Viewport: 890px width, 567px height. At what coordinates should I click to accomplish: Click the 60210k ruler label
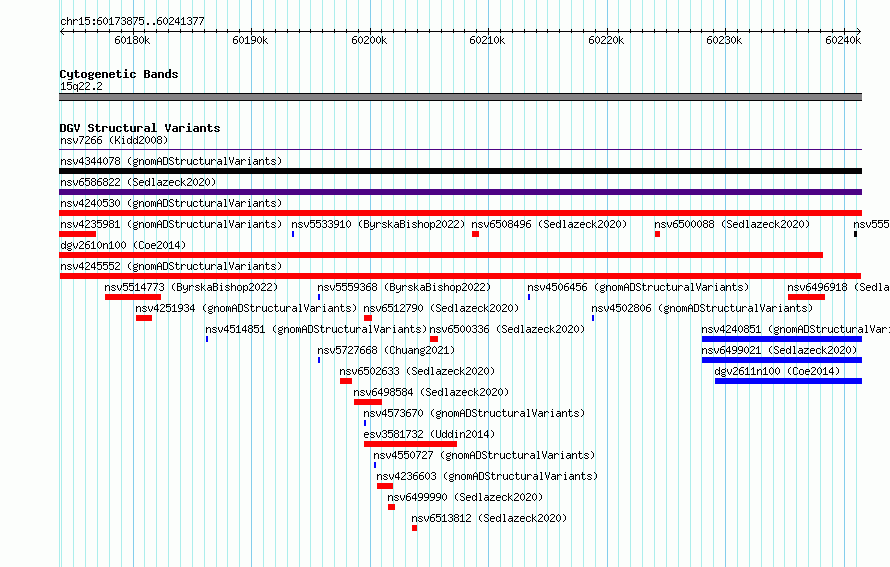(x=487, y=40)
